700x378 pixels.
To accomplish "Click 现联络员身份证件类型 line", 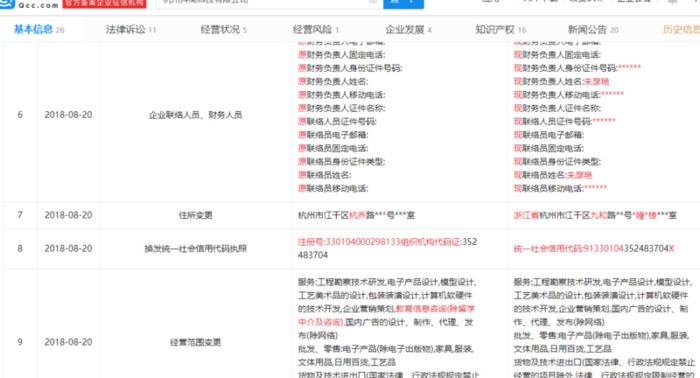I will click(x=557, y=162).
